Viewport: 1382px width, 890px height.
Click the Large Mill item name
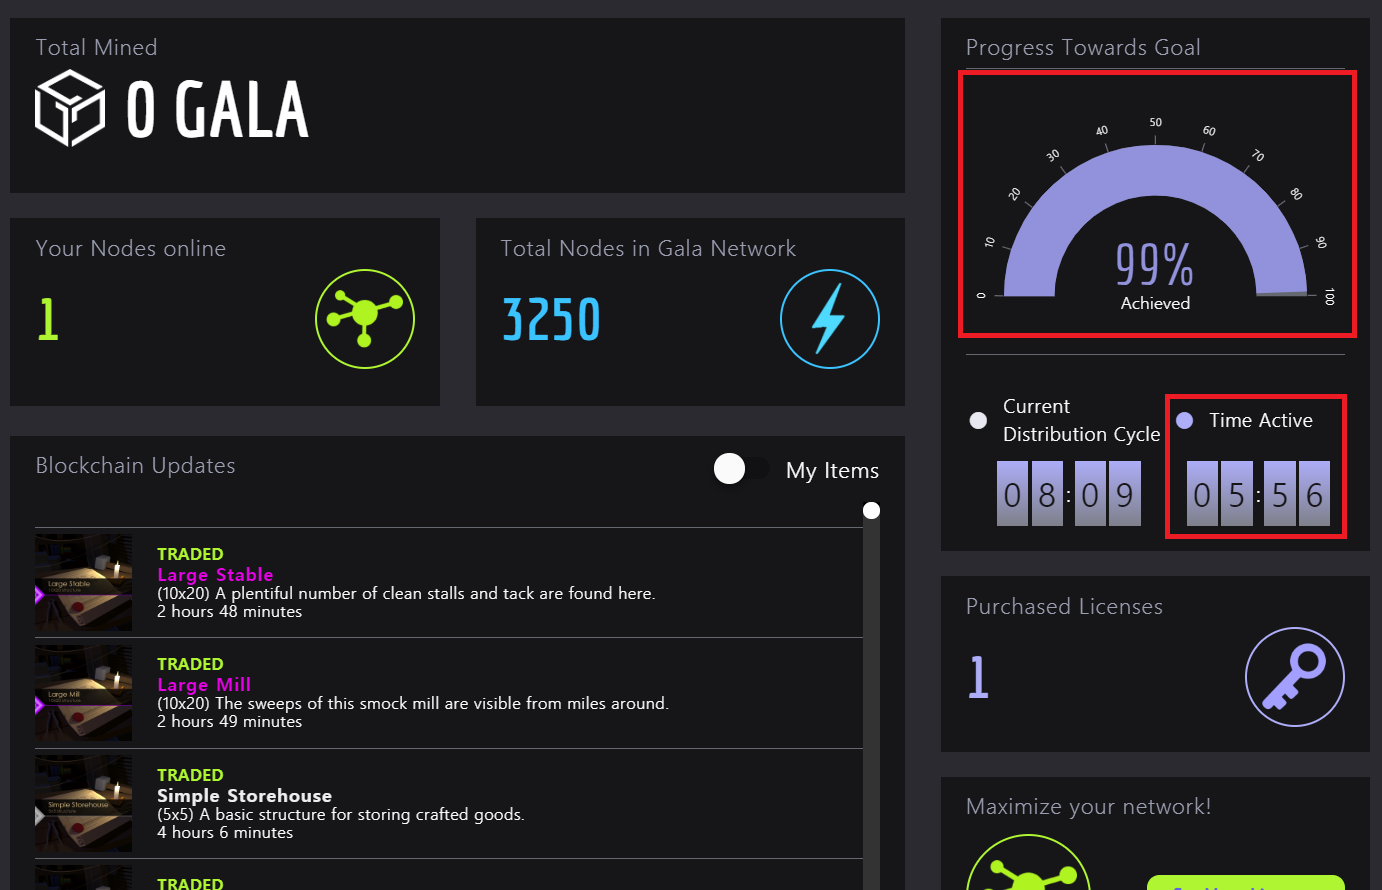tap(204, 685)
